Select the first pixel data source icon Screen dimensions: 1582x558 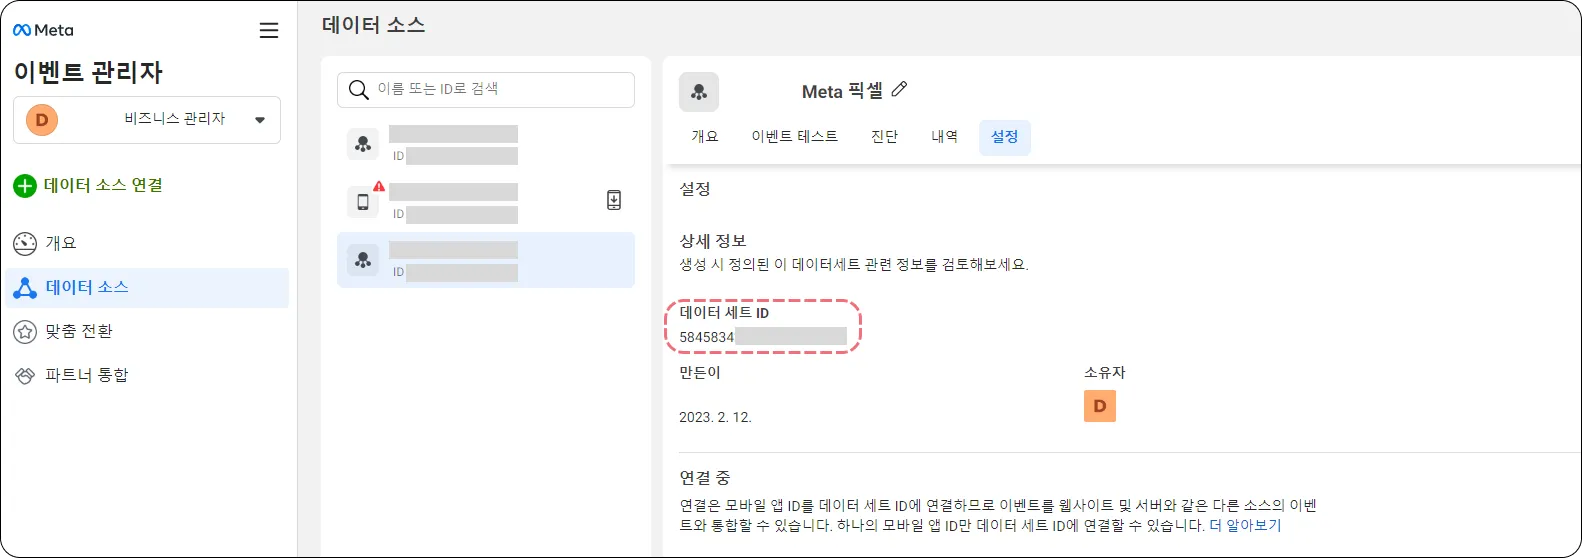tap(363, 144)
